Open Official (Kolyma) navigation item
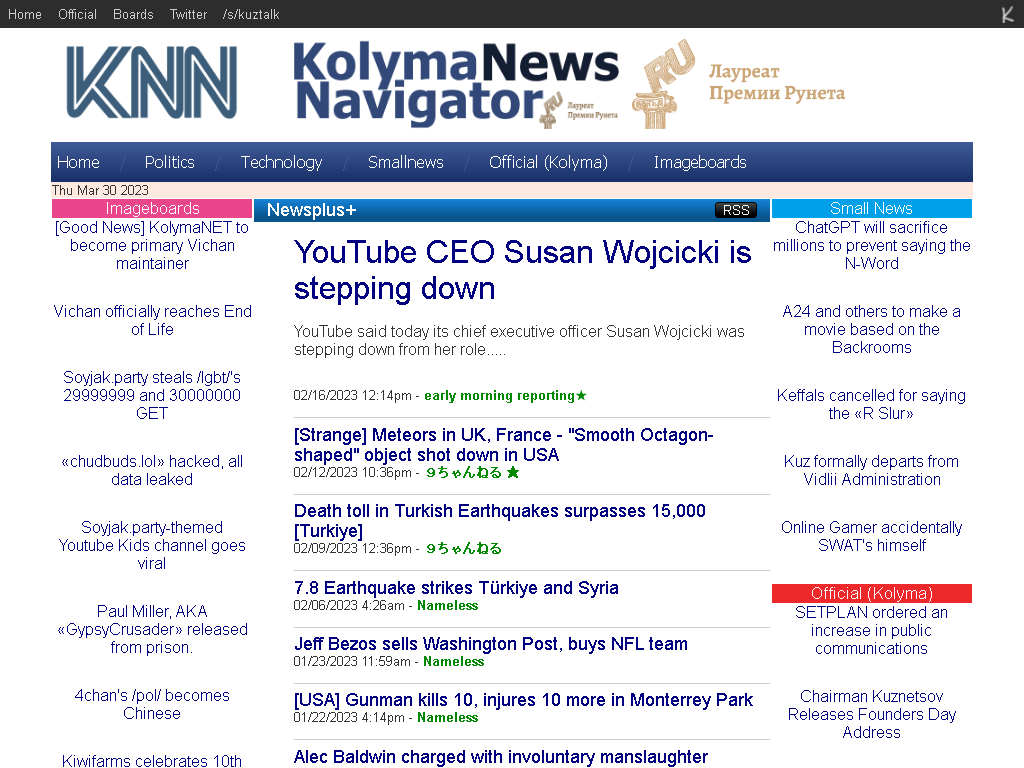Viewport: 1024px width, 768px height. 547,162
